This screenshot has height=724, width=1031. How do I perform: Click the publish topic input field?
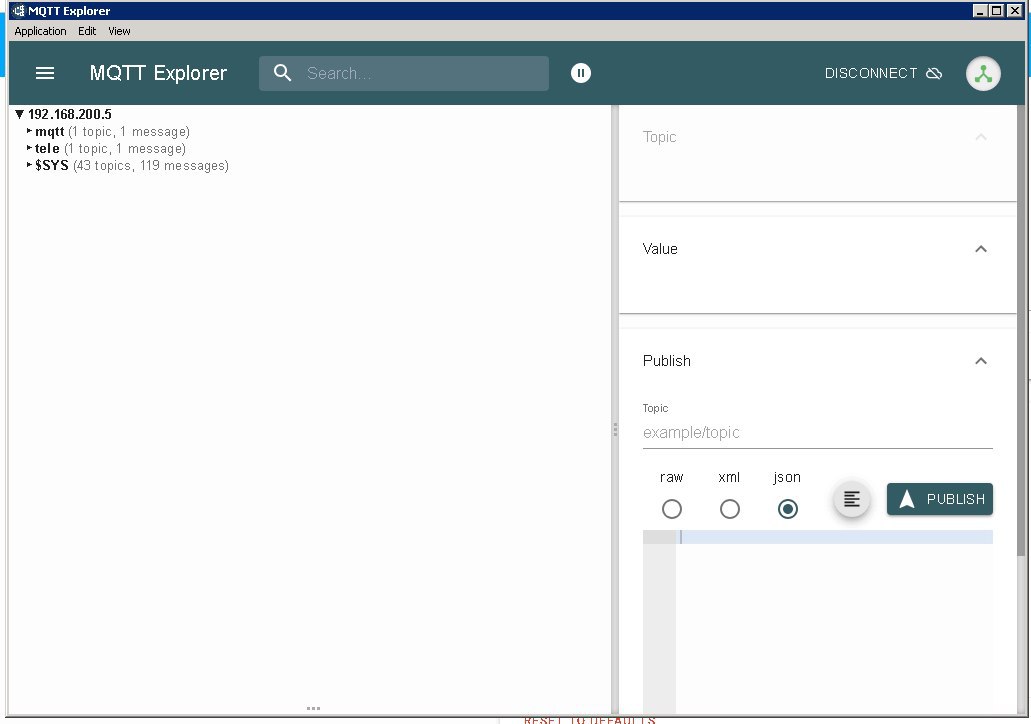tap(817, 433)
